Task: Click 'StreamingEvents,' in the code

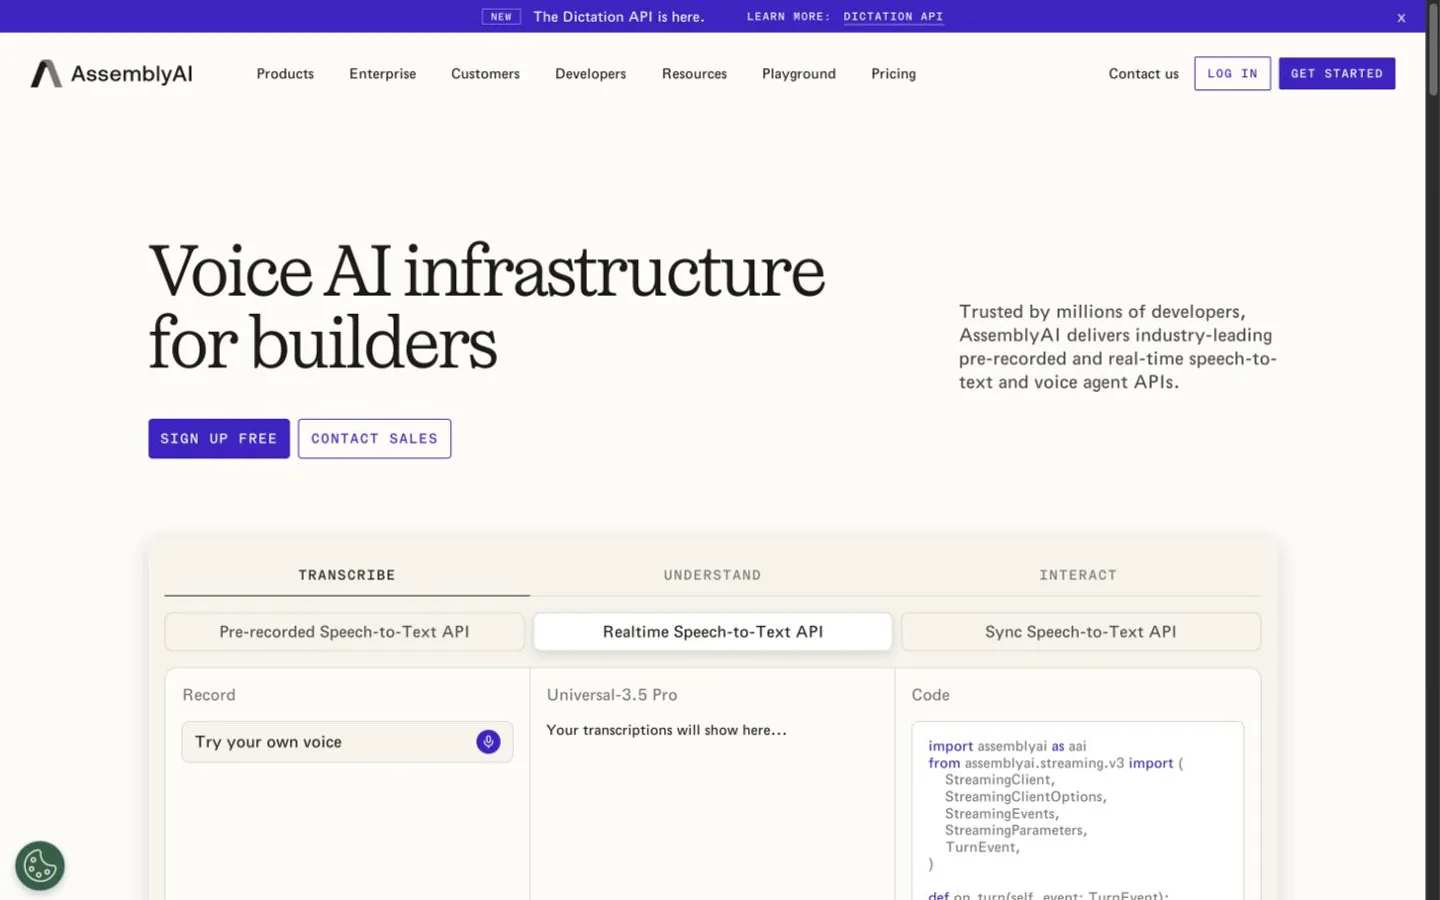Action: pyautogui.click(x=1002, y=814)
